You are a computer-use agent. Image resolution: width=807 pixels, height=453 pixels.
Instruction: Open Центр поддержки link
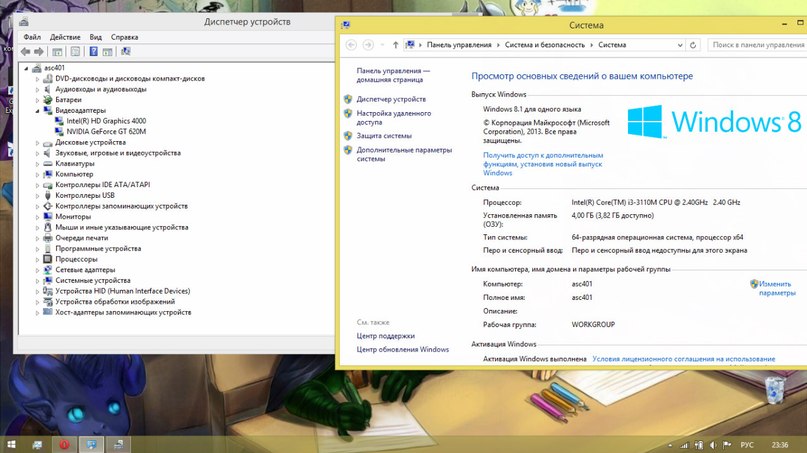[385, 336]
